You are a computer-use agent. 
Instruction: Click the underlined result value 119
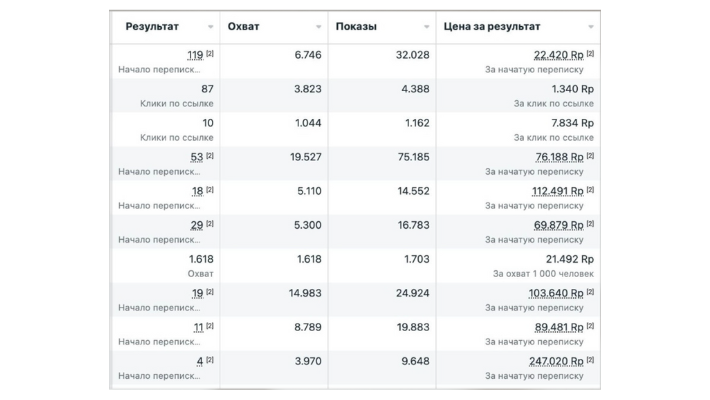coord(195,55)
